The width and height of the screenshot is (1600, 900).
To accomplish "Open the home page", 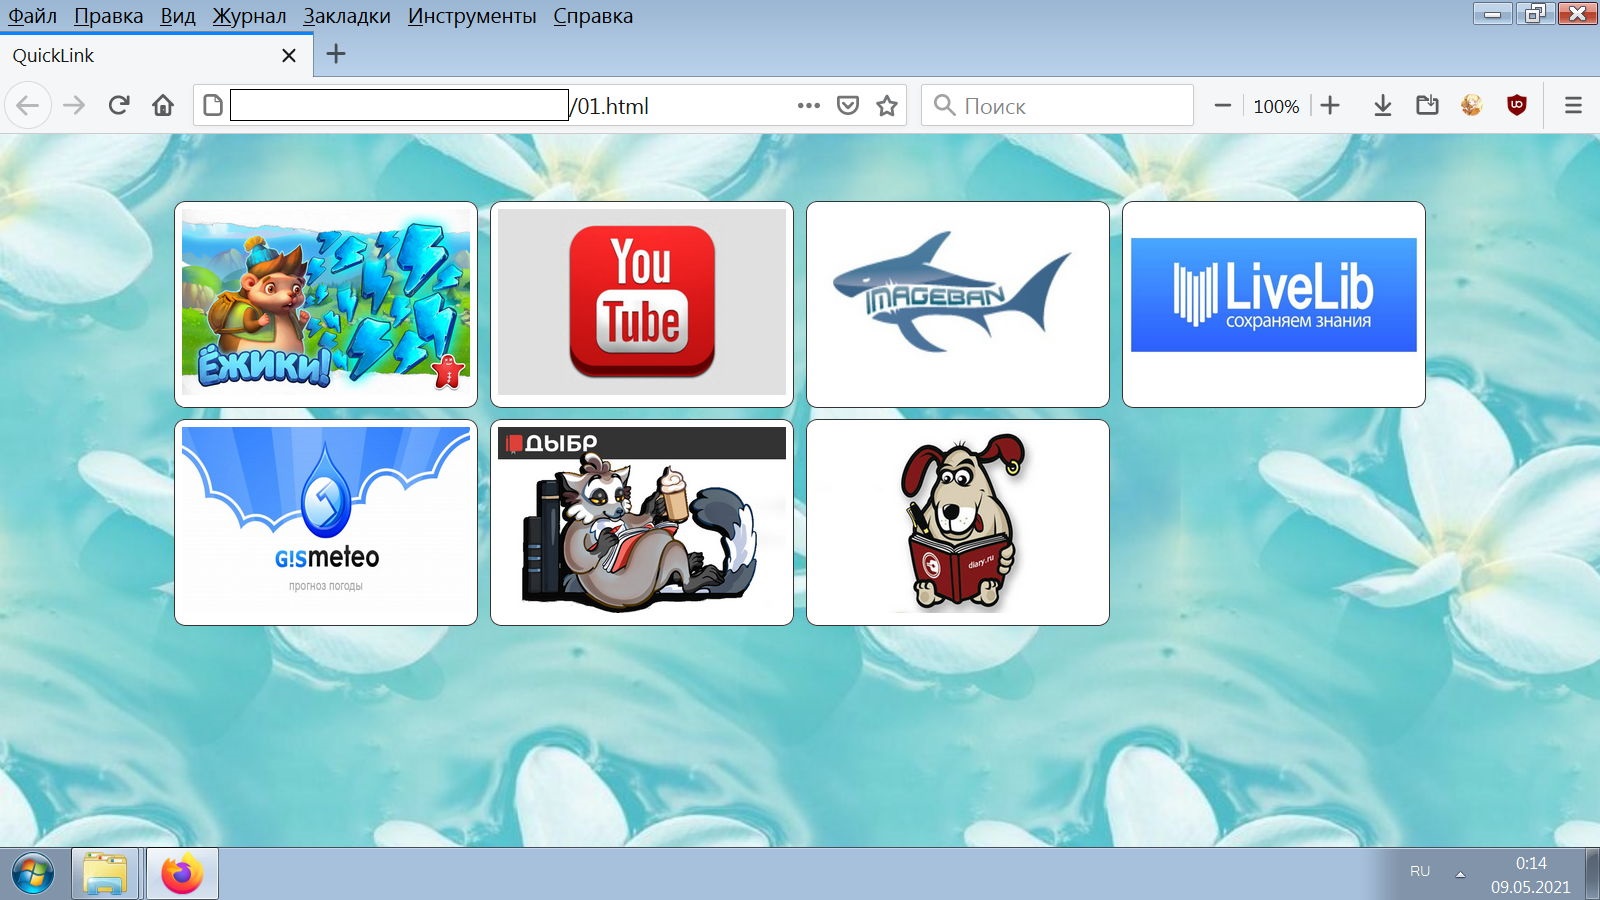I will point(163,105).
